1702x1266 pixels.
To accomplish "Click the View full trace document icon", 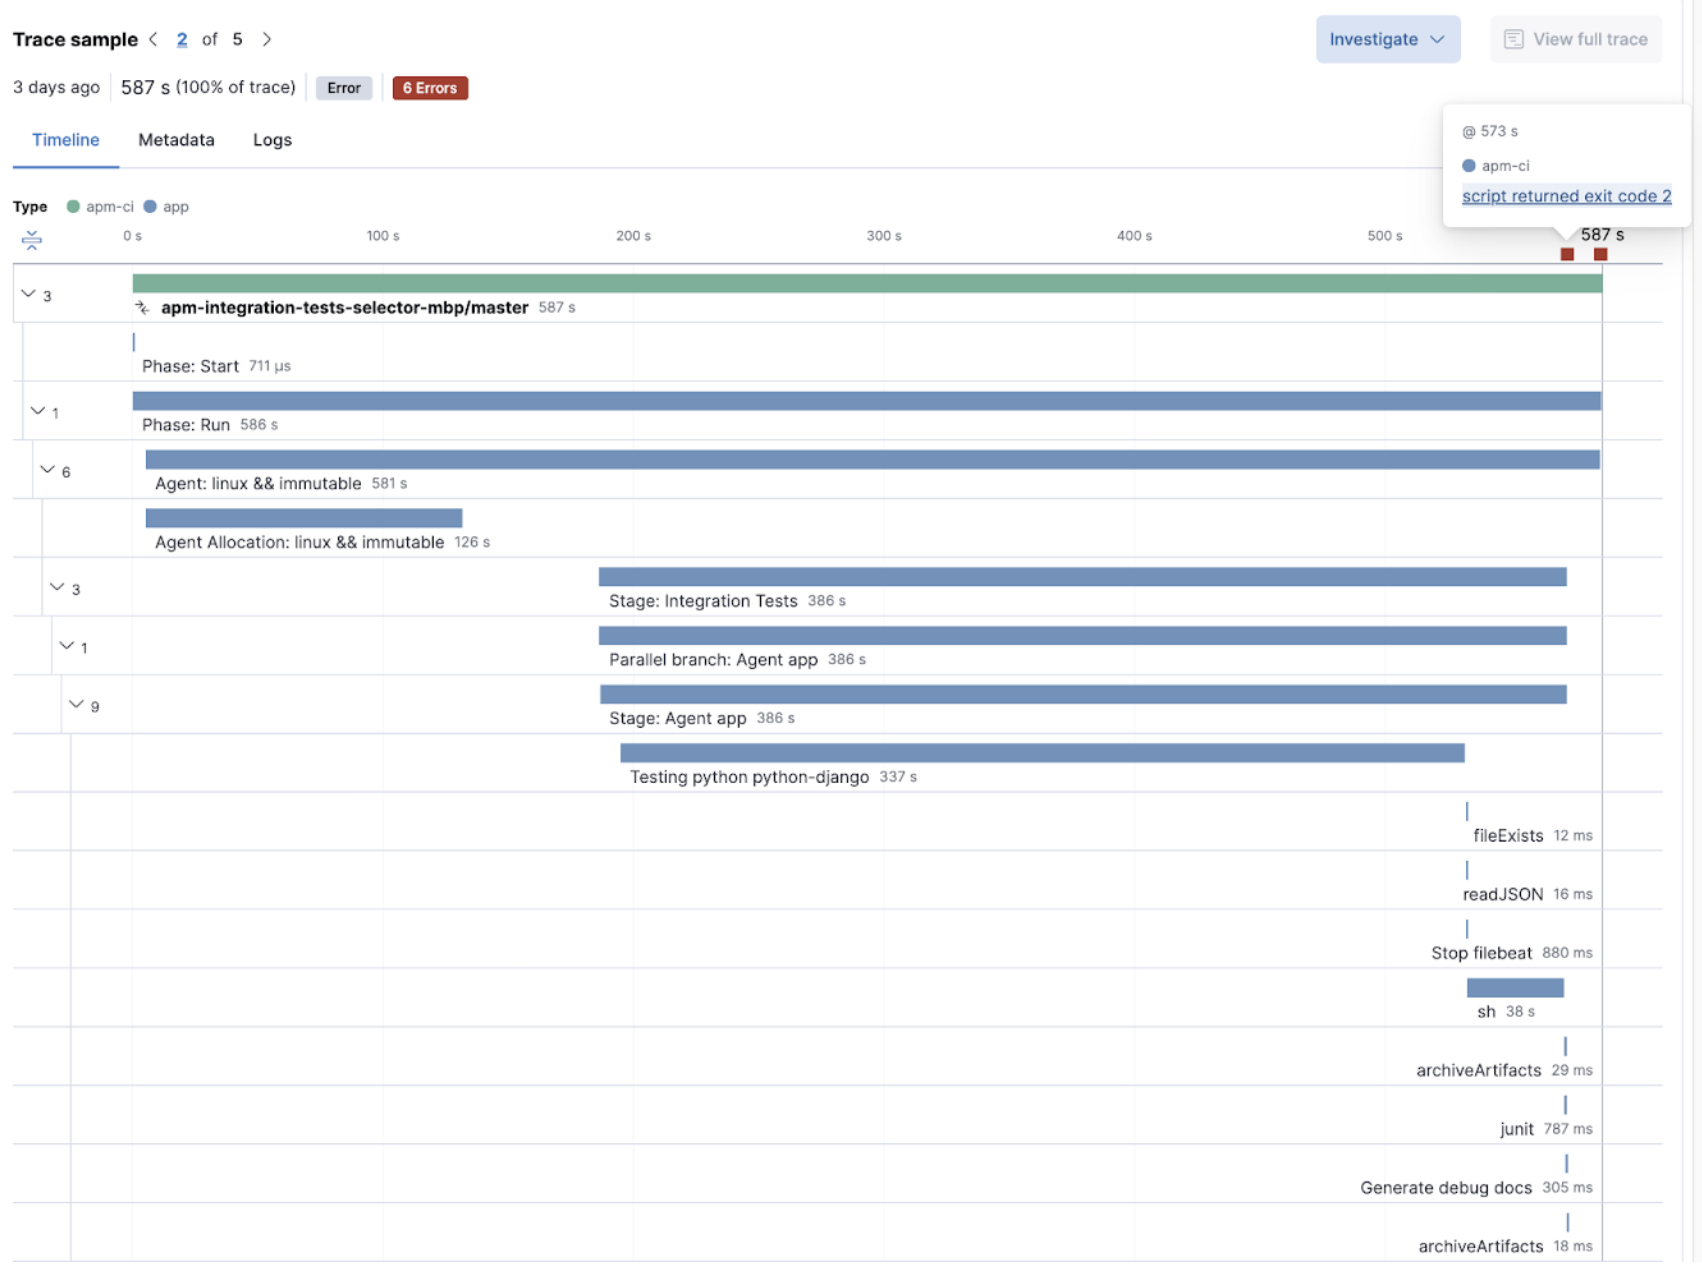I will [1513, 39].
